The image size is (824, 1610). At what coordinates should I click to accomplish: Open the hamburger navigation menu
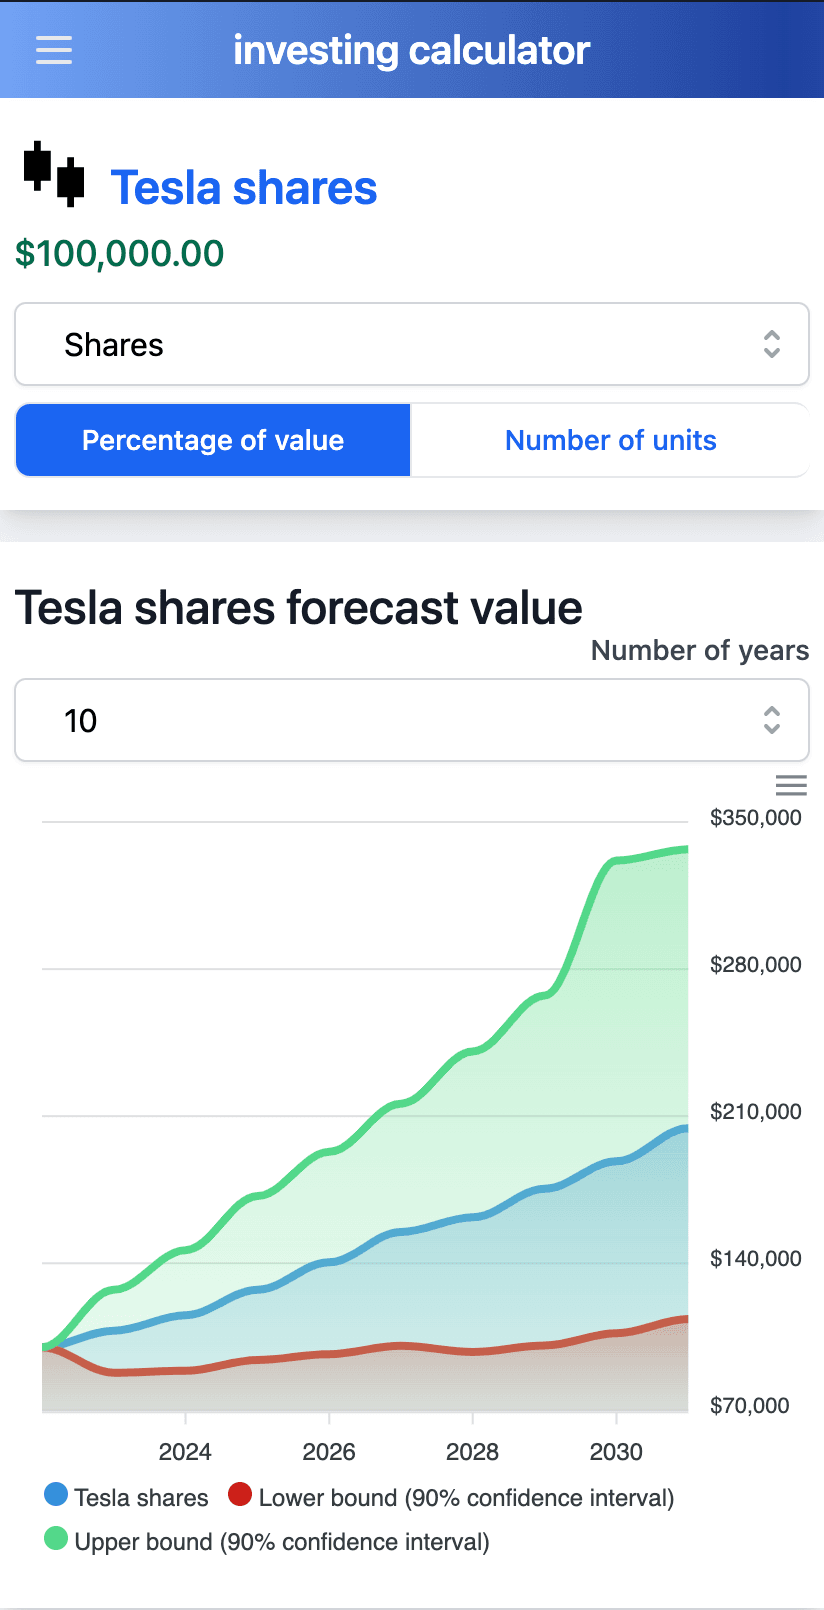click(54, 50)
